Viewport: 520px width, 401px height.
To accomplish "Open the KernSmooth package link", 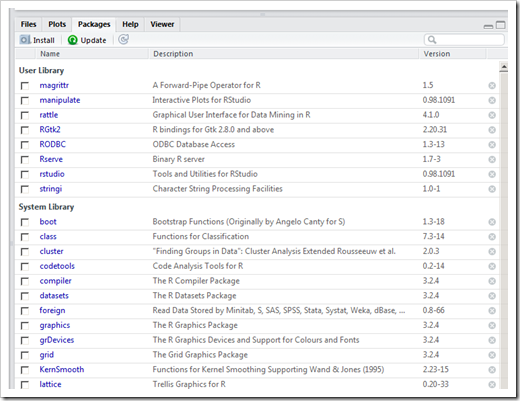I will [x=62, y=369].
